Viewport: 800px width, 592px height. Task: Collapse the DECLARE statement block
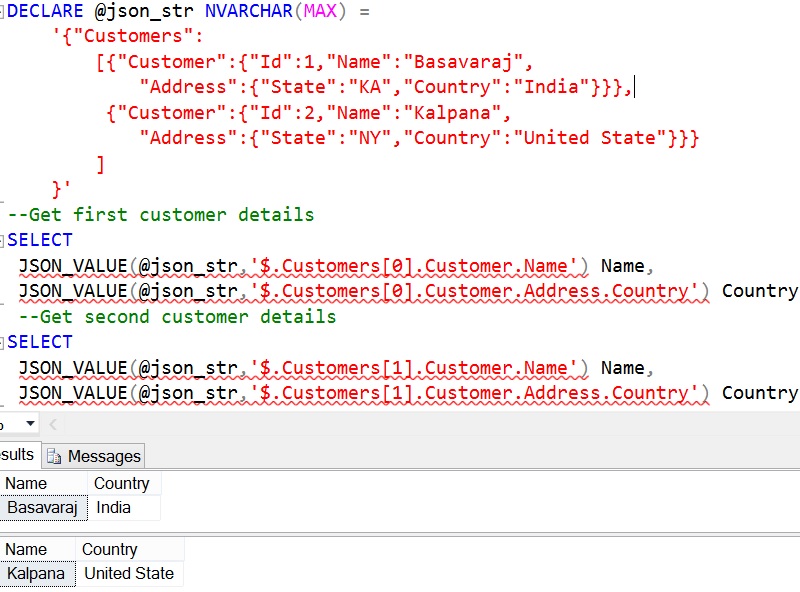click(2, 13)
